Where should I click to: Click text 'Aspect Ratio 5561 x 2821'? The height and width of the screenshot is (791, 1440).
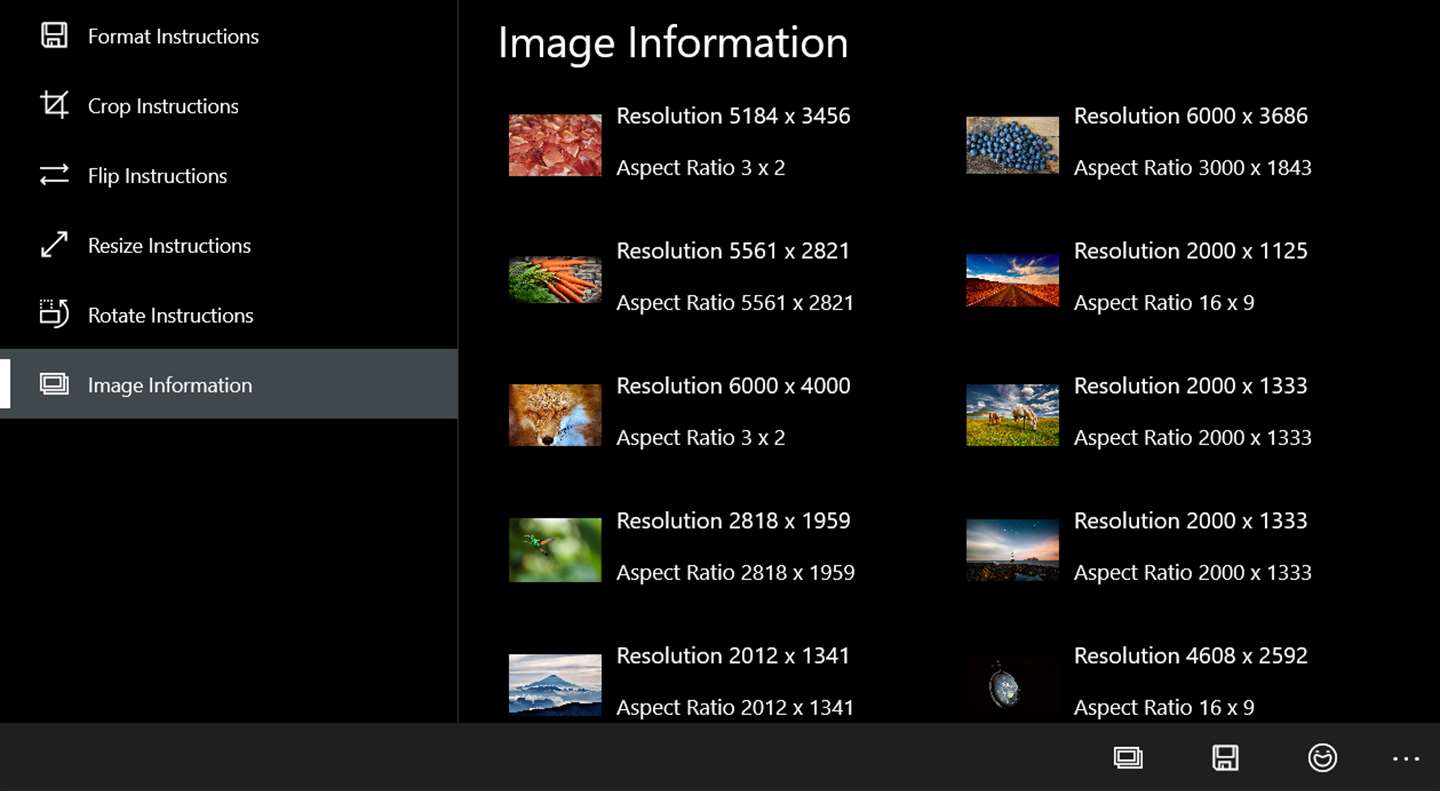point(735,303)
